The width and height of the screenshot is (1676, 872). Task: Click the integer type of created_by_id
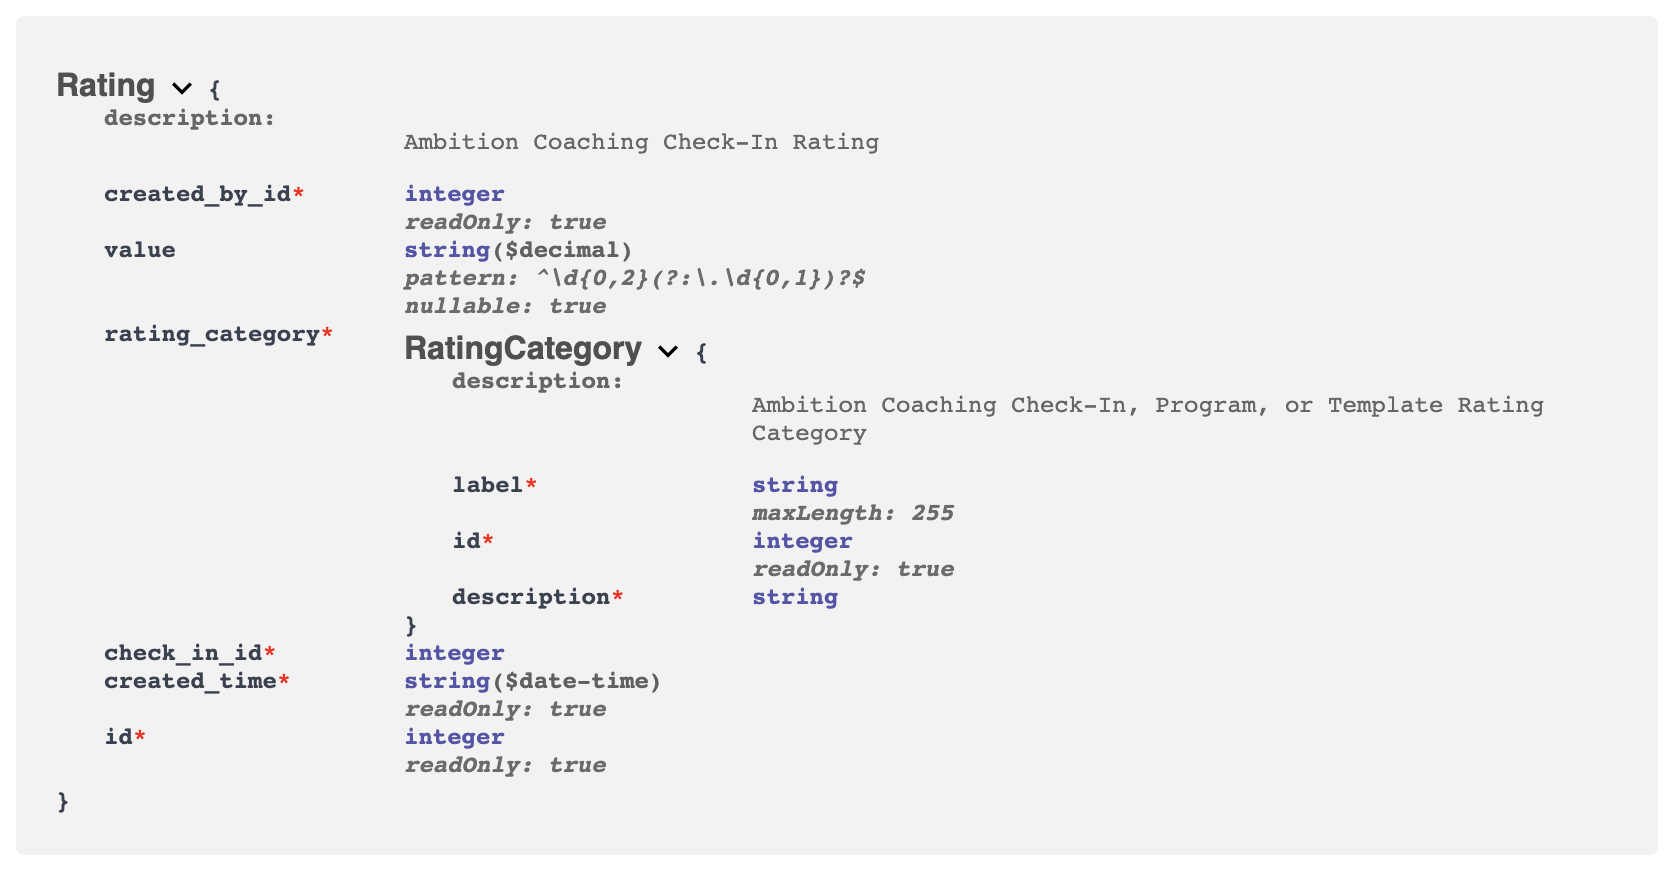[x=454, y=193]
